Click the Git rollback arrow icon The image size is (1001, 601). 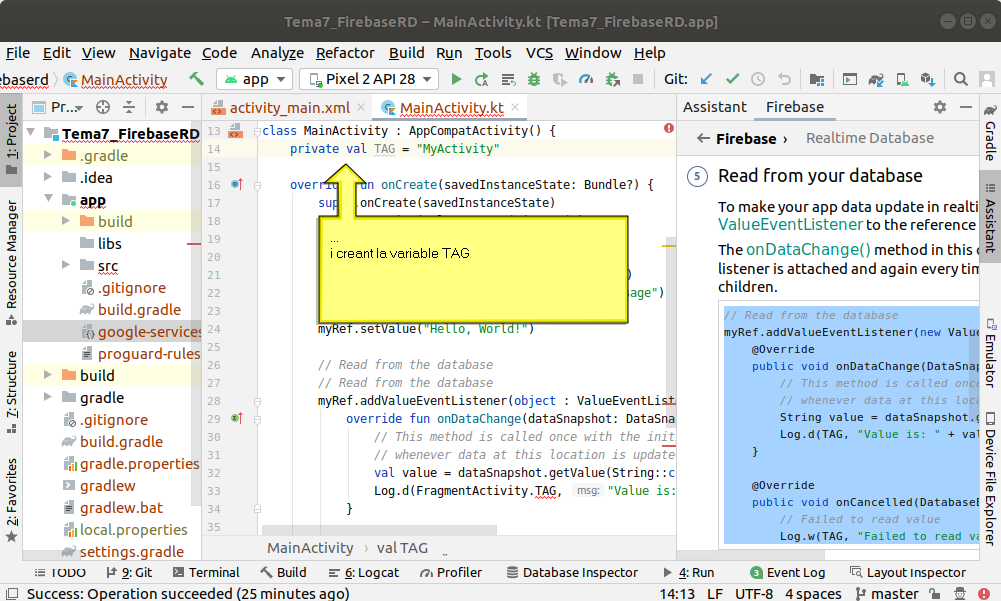[784, 79]
